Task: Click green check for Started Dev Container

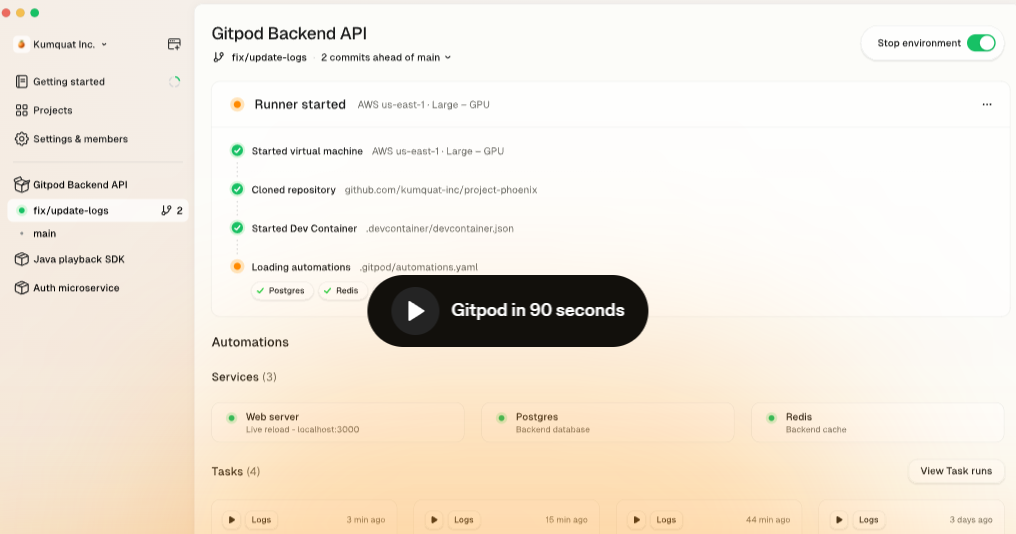Action: tap(237, 228)
